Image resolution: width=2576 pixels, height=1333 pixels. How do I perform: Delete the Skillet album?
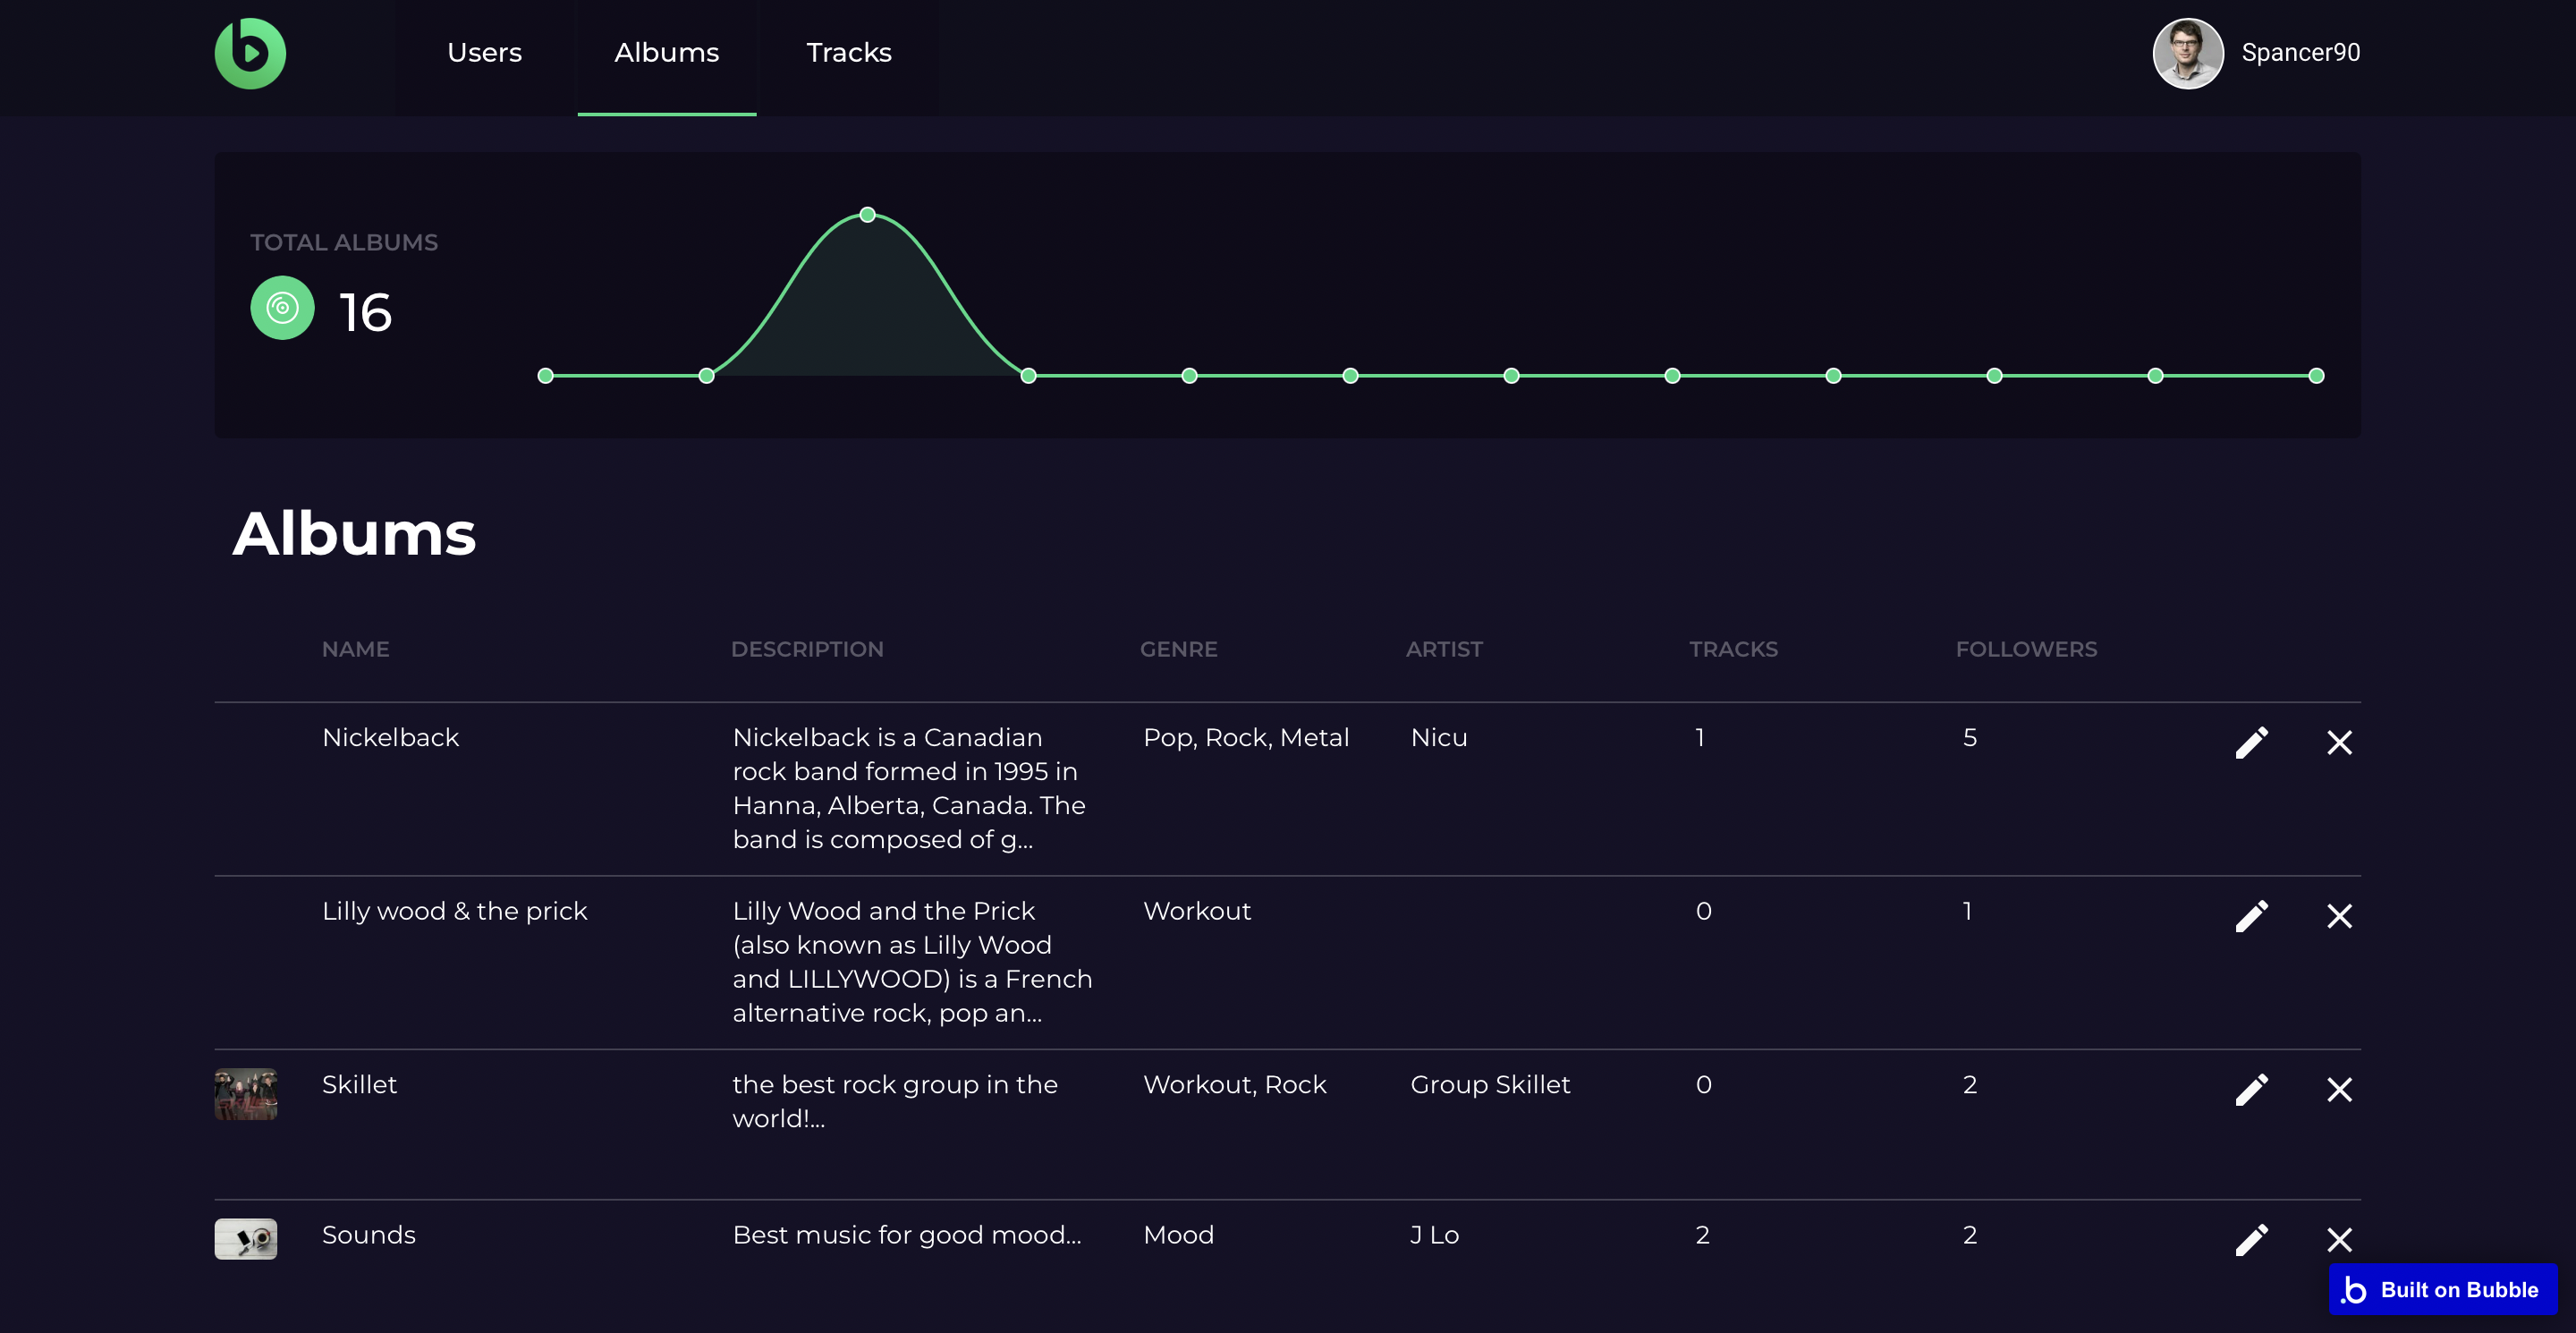pos(2339,1089)
